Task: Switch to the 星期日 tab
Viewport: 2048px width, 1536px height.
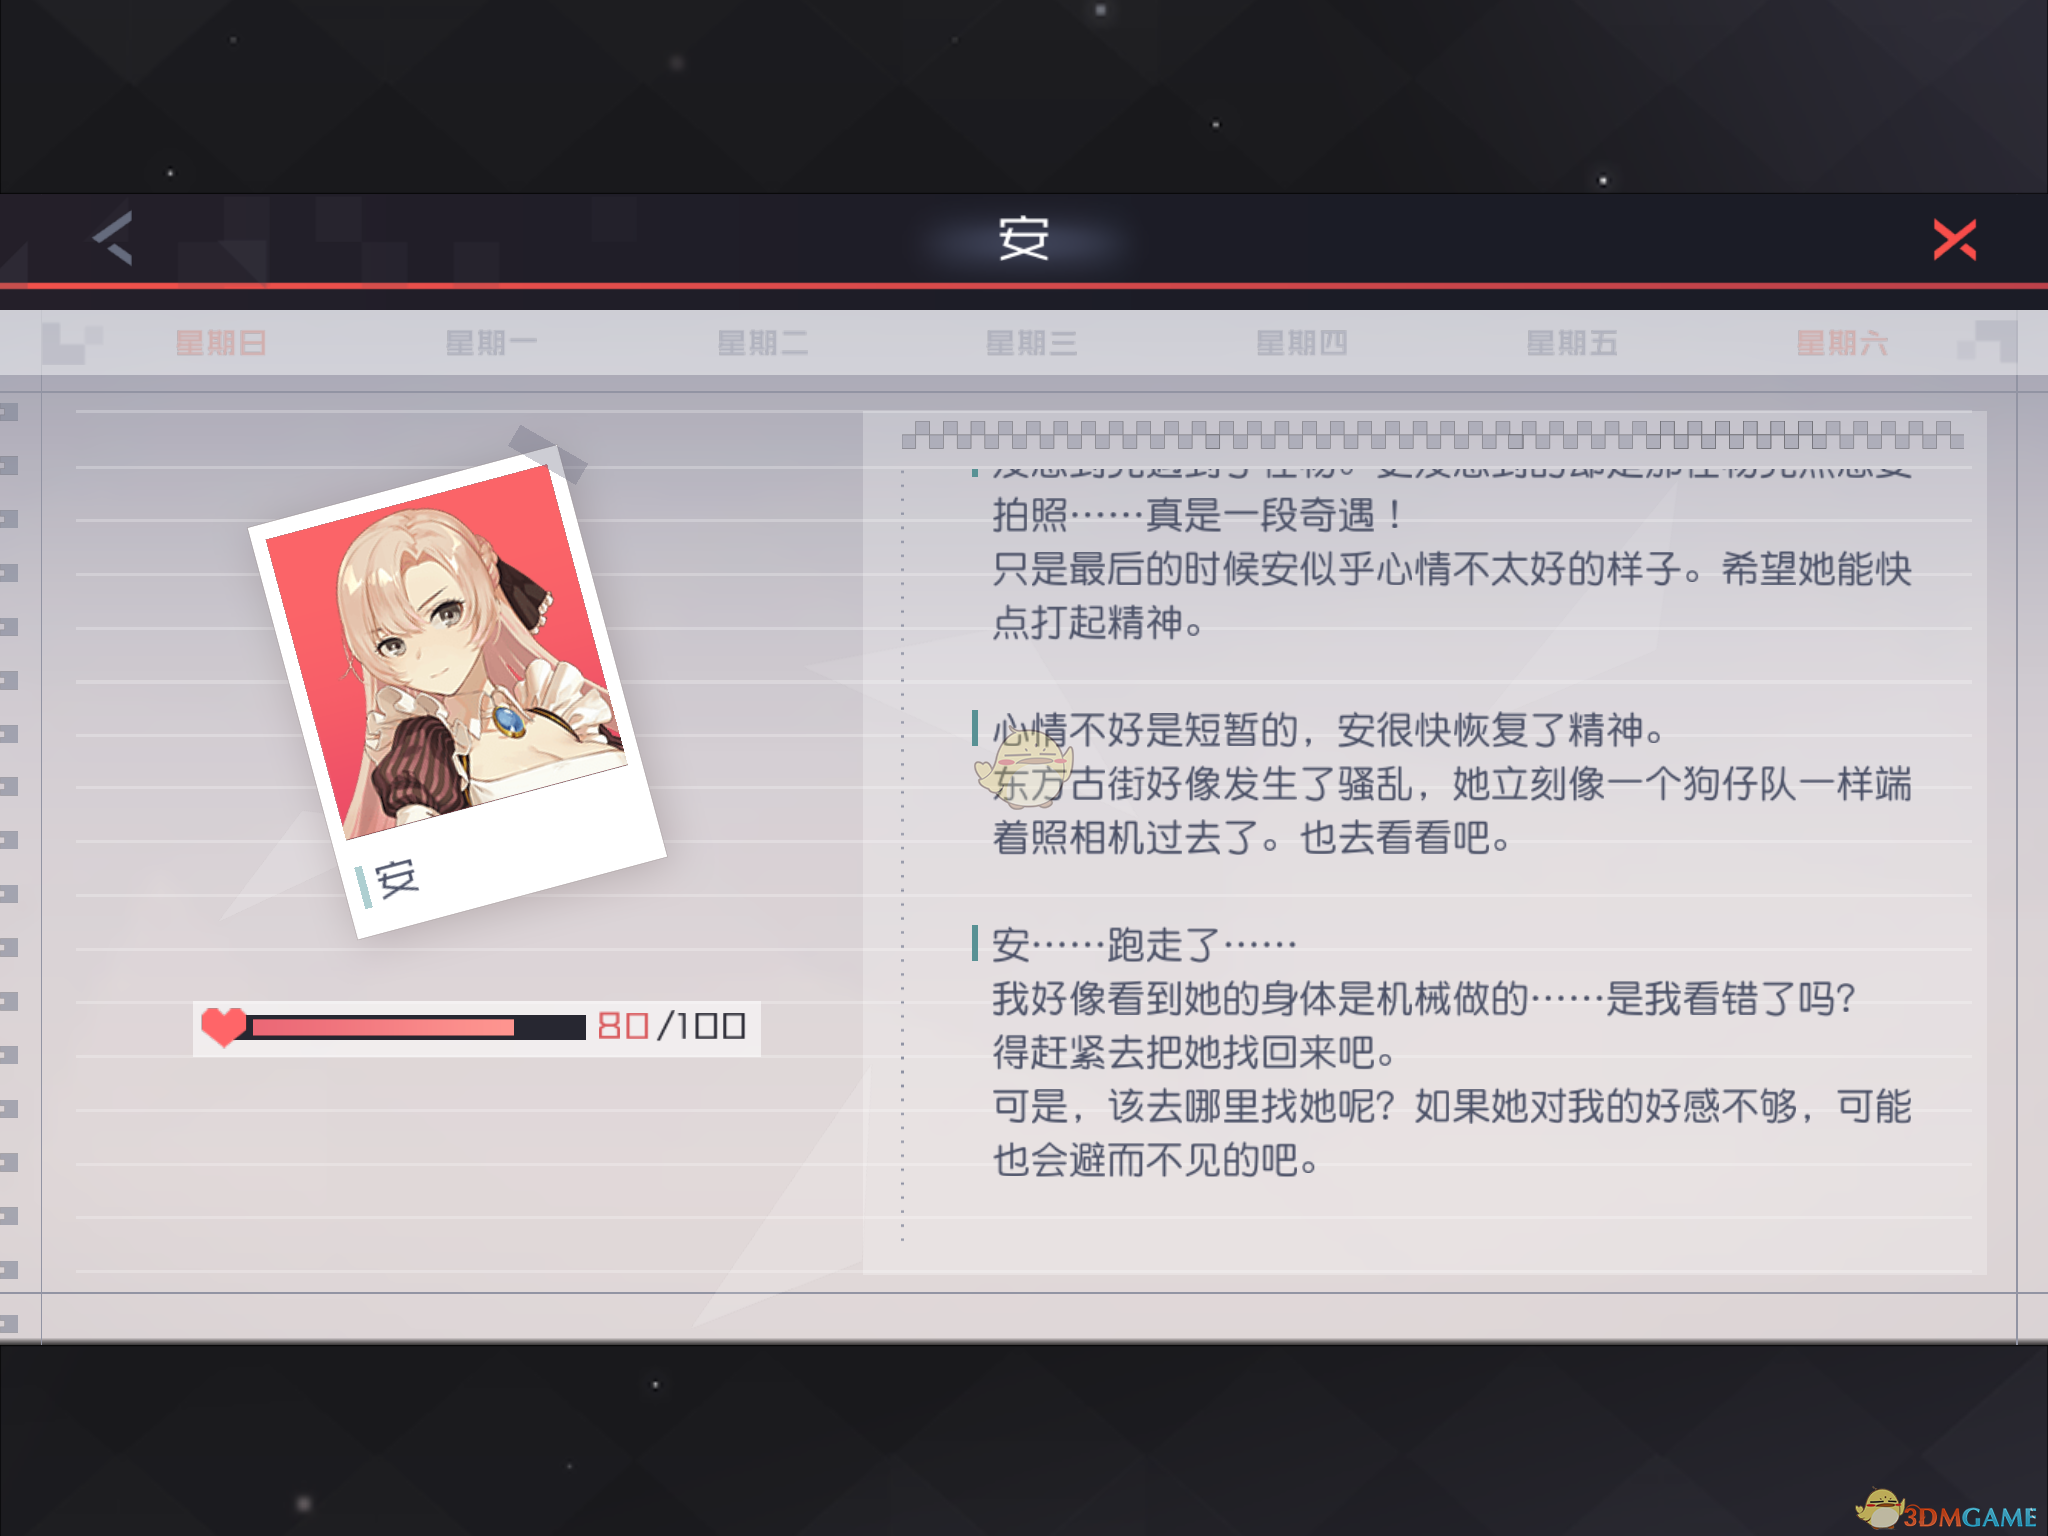Action: tap(221, 344)
